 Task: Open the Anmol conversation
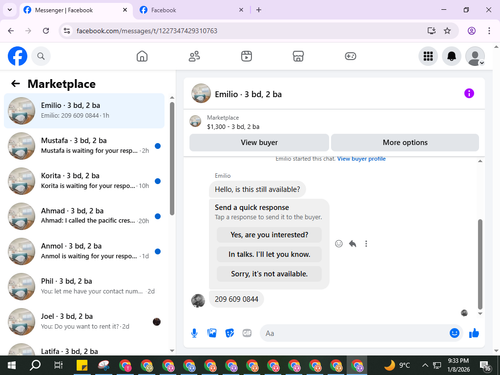(x=84, y=251)
